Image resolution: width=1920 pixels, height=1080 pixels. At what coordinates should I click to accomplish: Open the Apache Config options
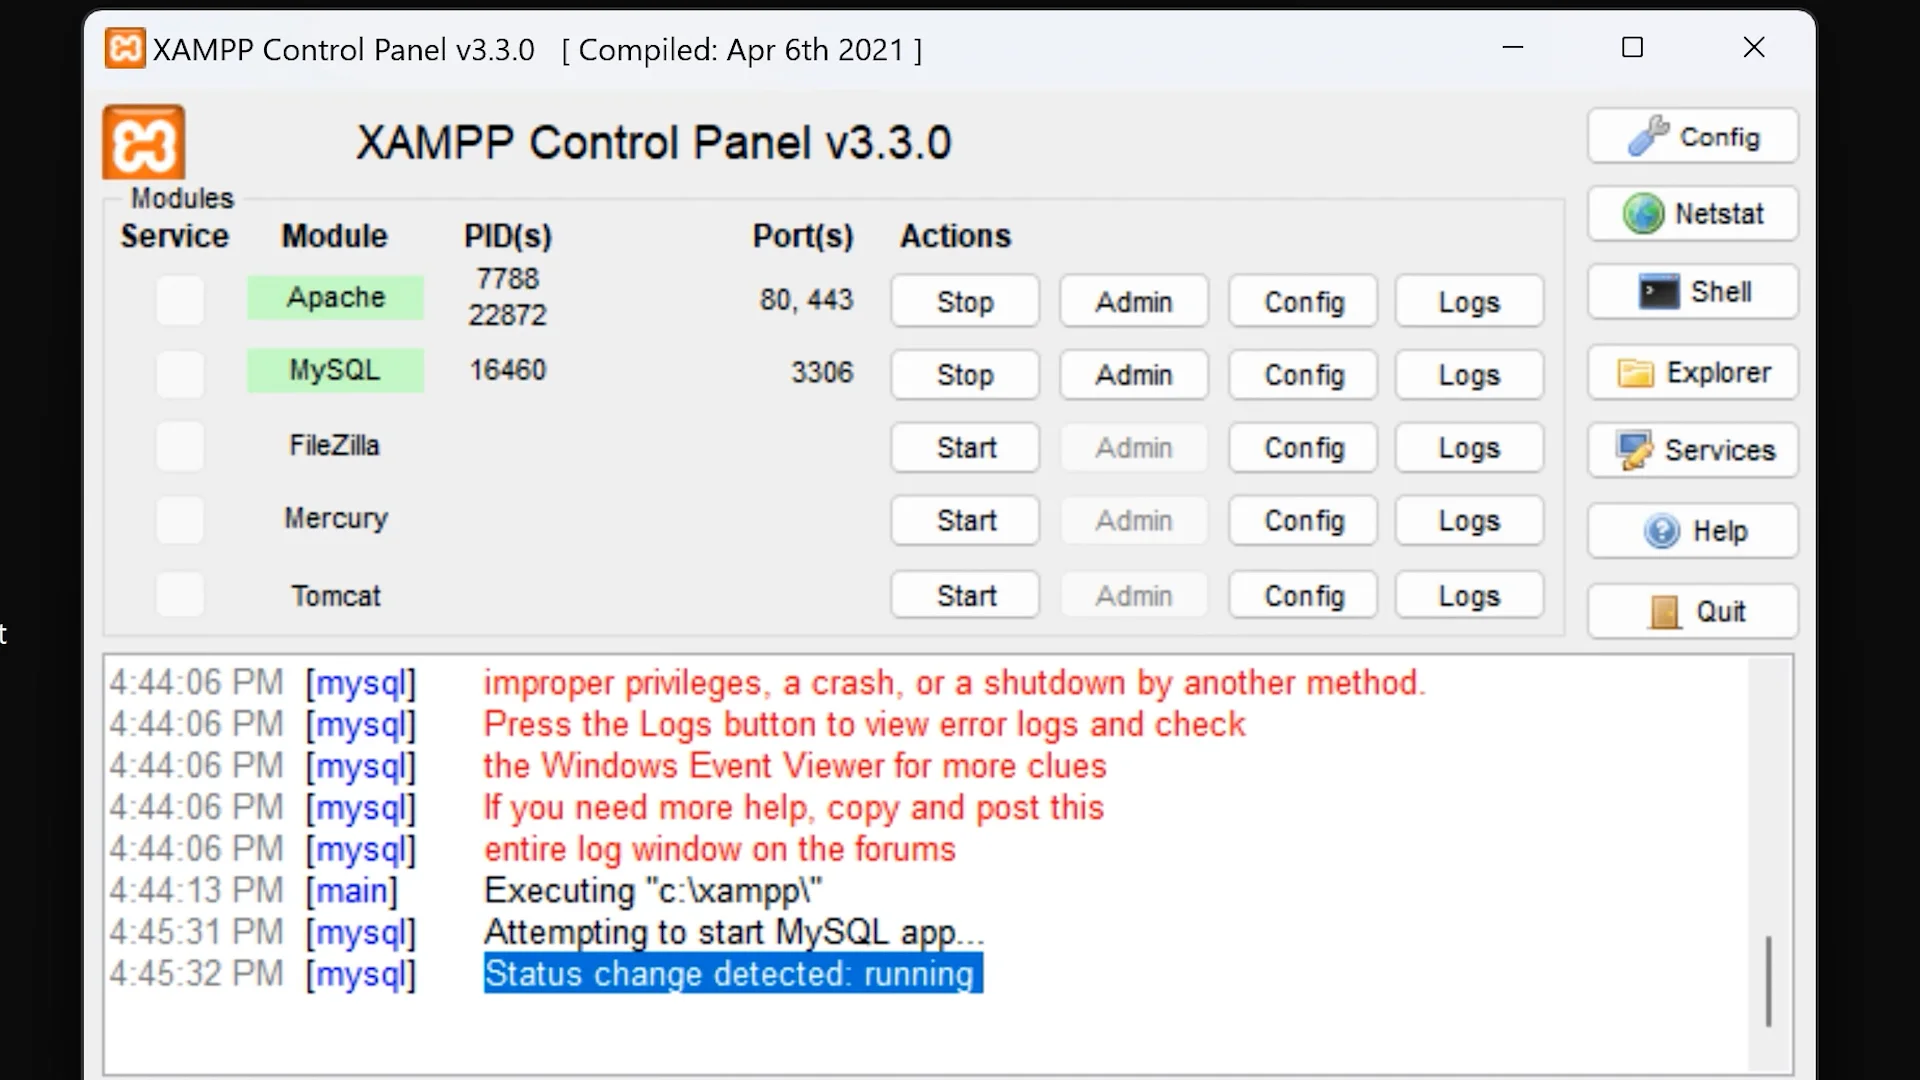click(x=1303, y=302)
